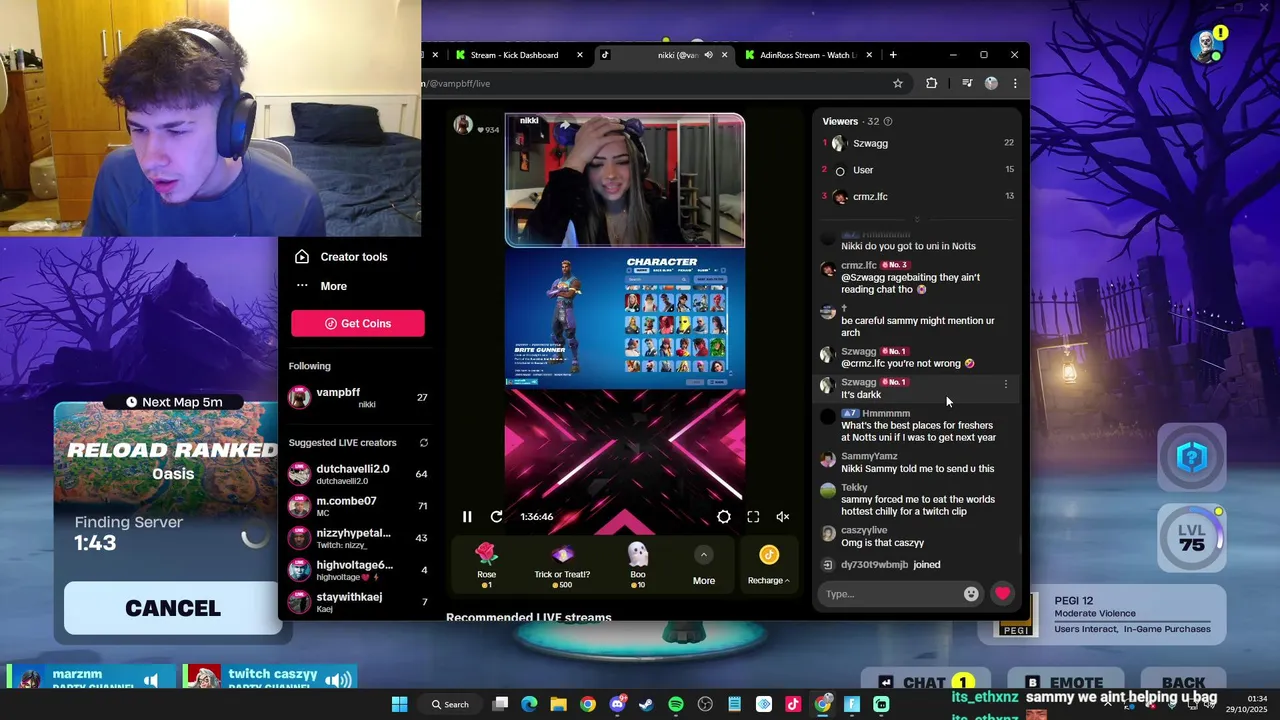Toggle twitch caszyy party channel speaker
The image size is (1280, 720).
339,680
